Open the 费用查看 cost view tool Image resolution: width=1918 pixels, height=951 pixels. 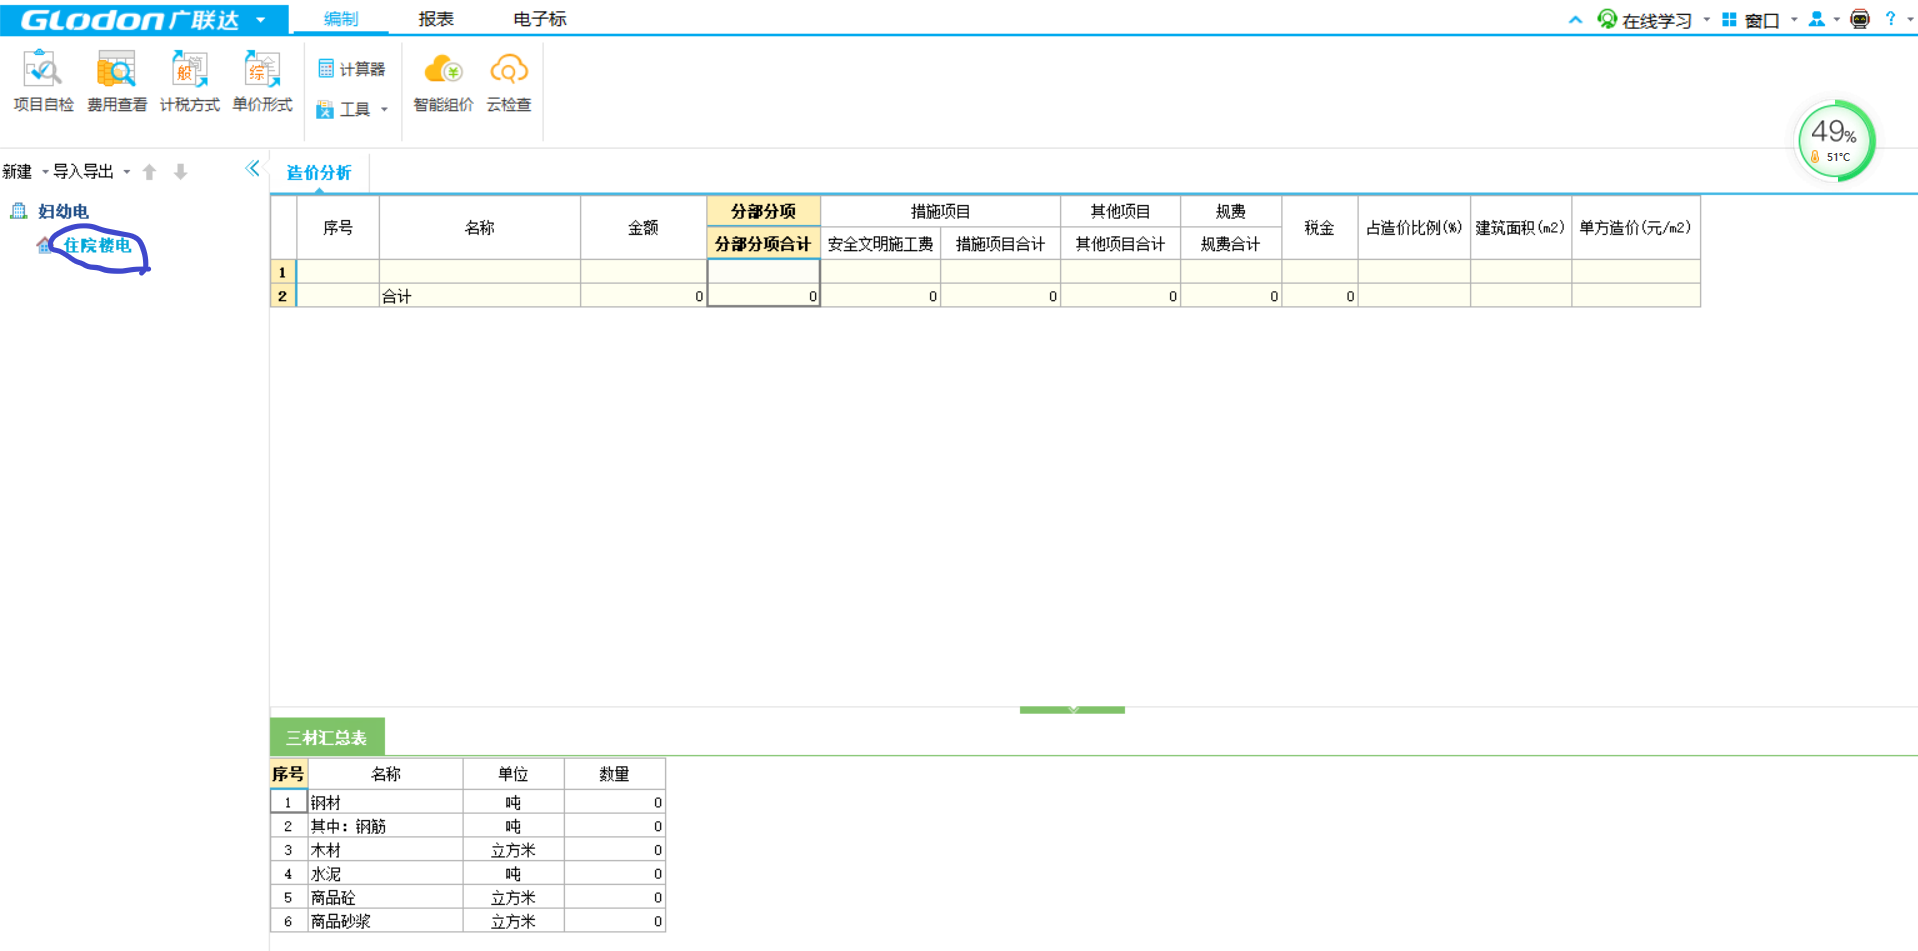pos(117,82)
